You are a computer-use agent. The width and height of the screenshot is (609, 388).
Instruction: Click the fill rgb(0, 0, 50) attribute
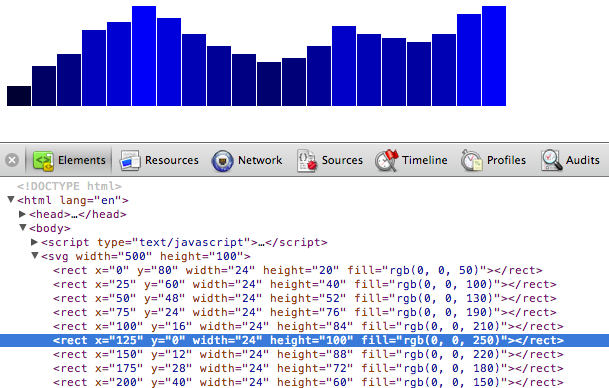416,270
